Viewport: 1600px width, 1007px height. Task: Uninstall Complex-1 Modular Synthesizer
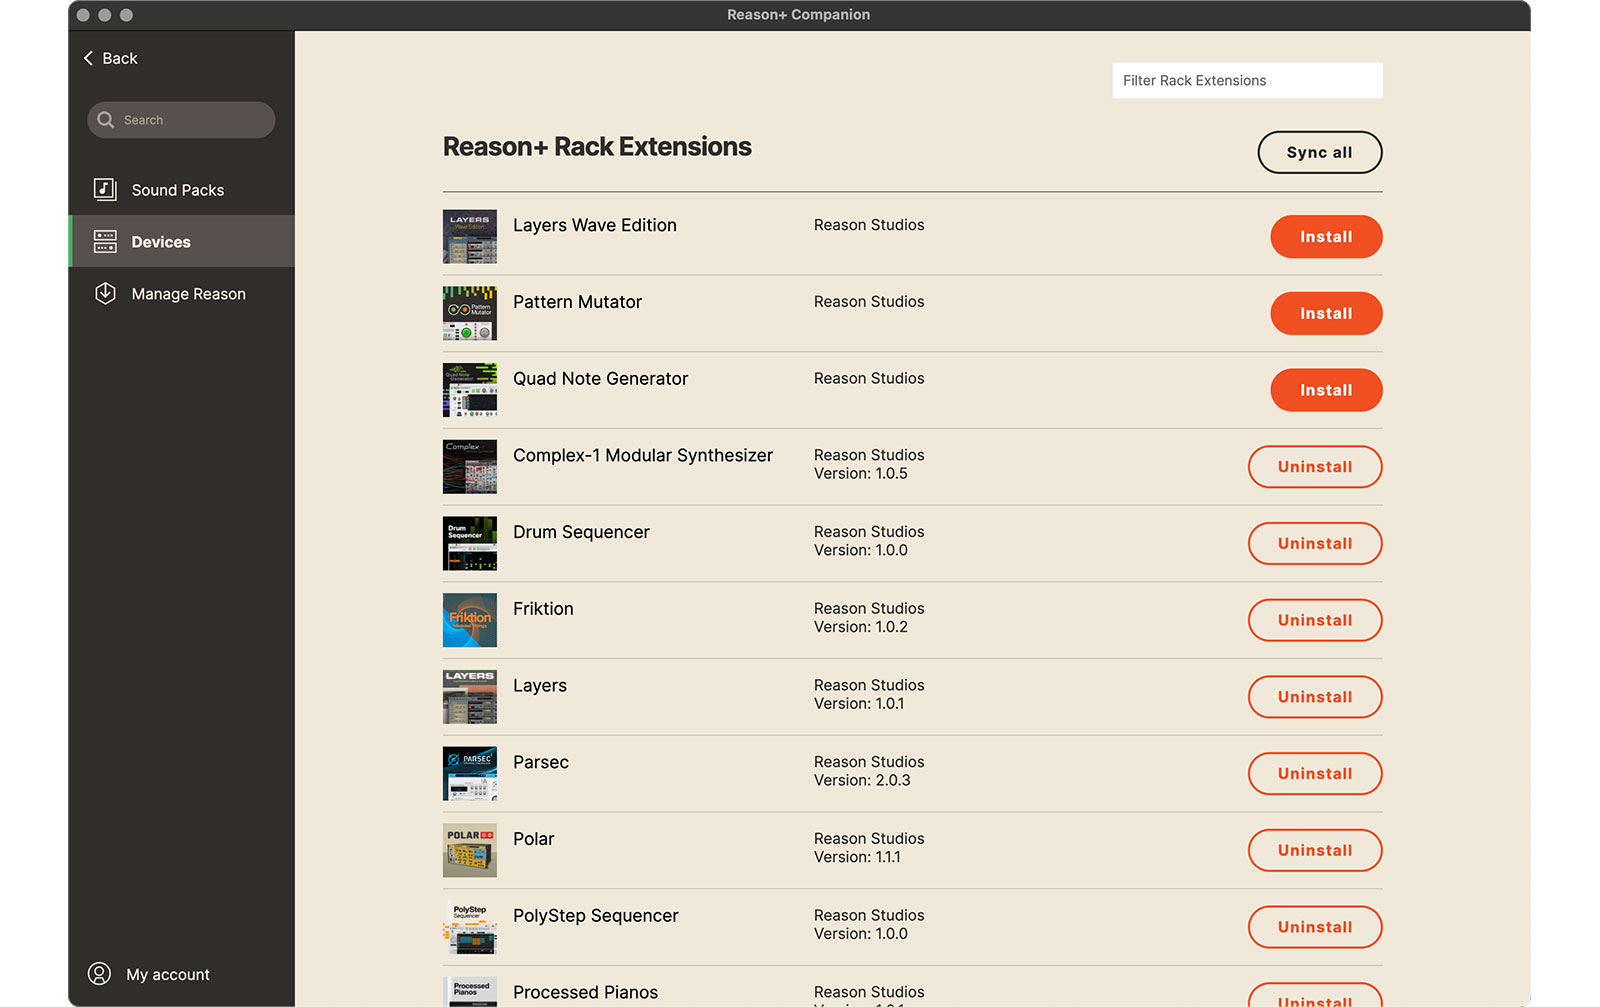pos(1315,467)
